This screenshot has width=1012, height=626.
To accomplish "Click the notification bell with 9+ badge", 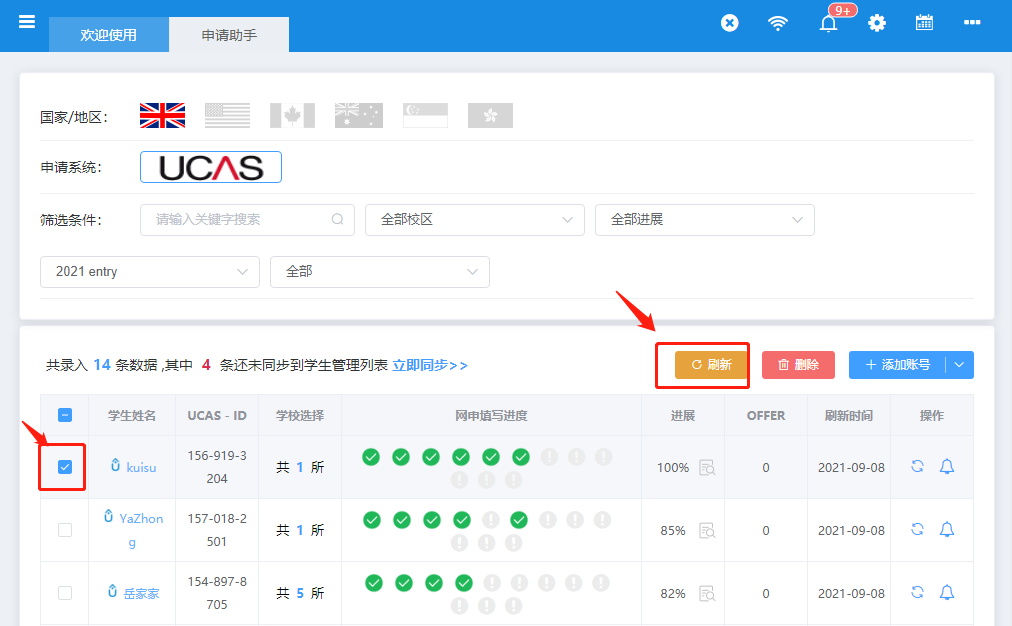I will coord(829,23).
